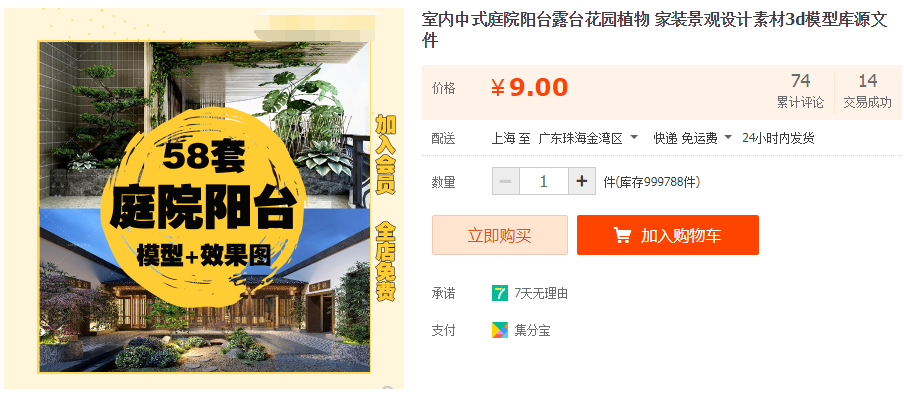
Task: Expand the 快递 免运费 shipping dropdown
Action: tap(692, 138)
